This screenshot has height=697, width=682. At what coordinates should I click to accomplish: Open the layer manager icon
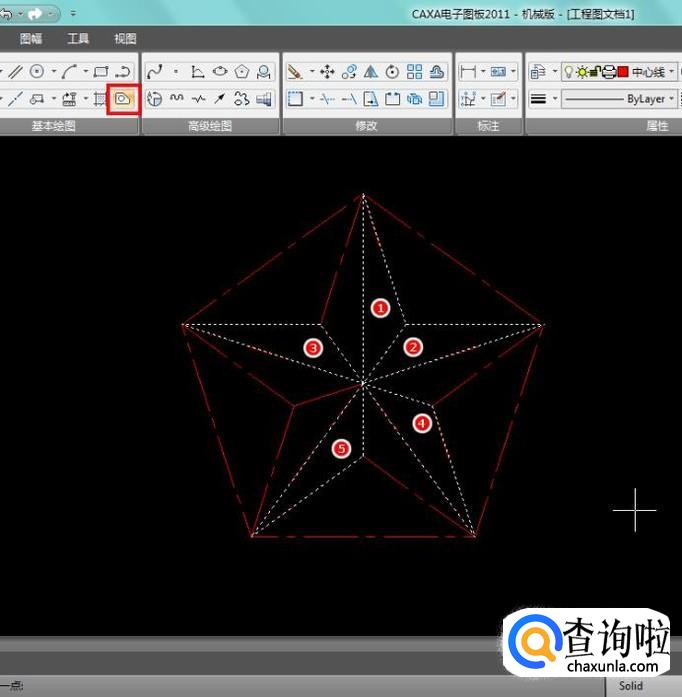pyautogui.click(x=538, y=72)
